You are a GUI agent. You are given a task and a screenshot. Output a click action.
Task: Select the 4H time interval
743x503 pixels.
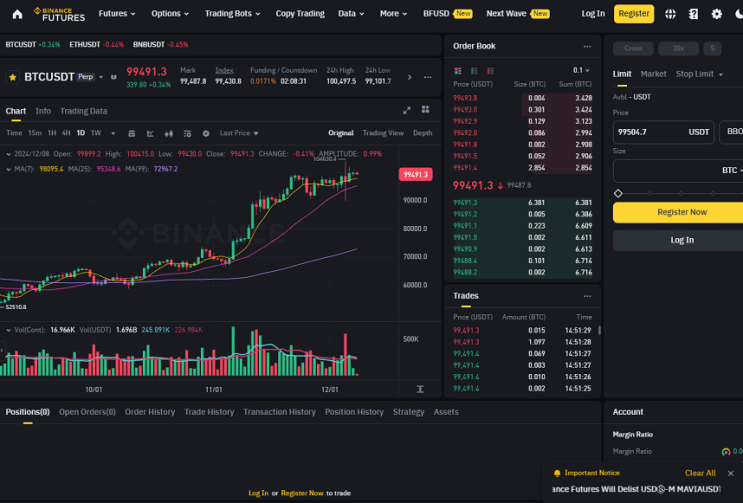tap(66, 133)
